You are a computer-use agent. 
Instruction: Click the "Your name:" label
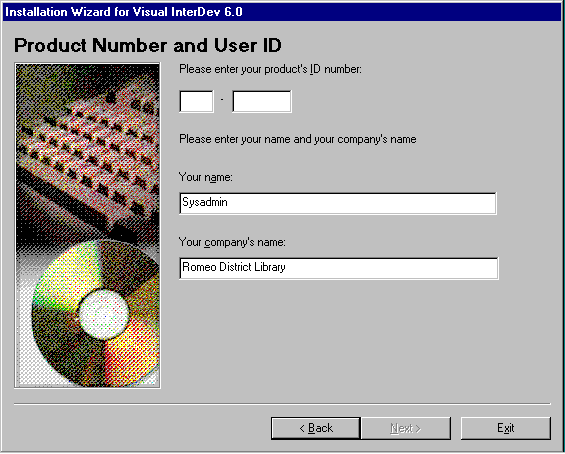206,177
